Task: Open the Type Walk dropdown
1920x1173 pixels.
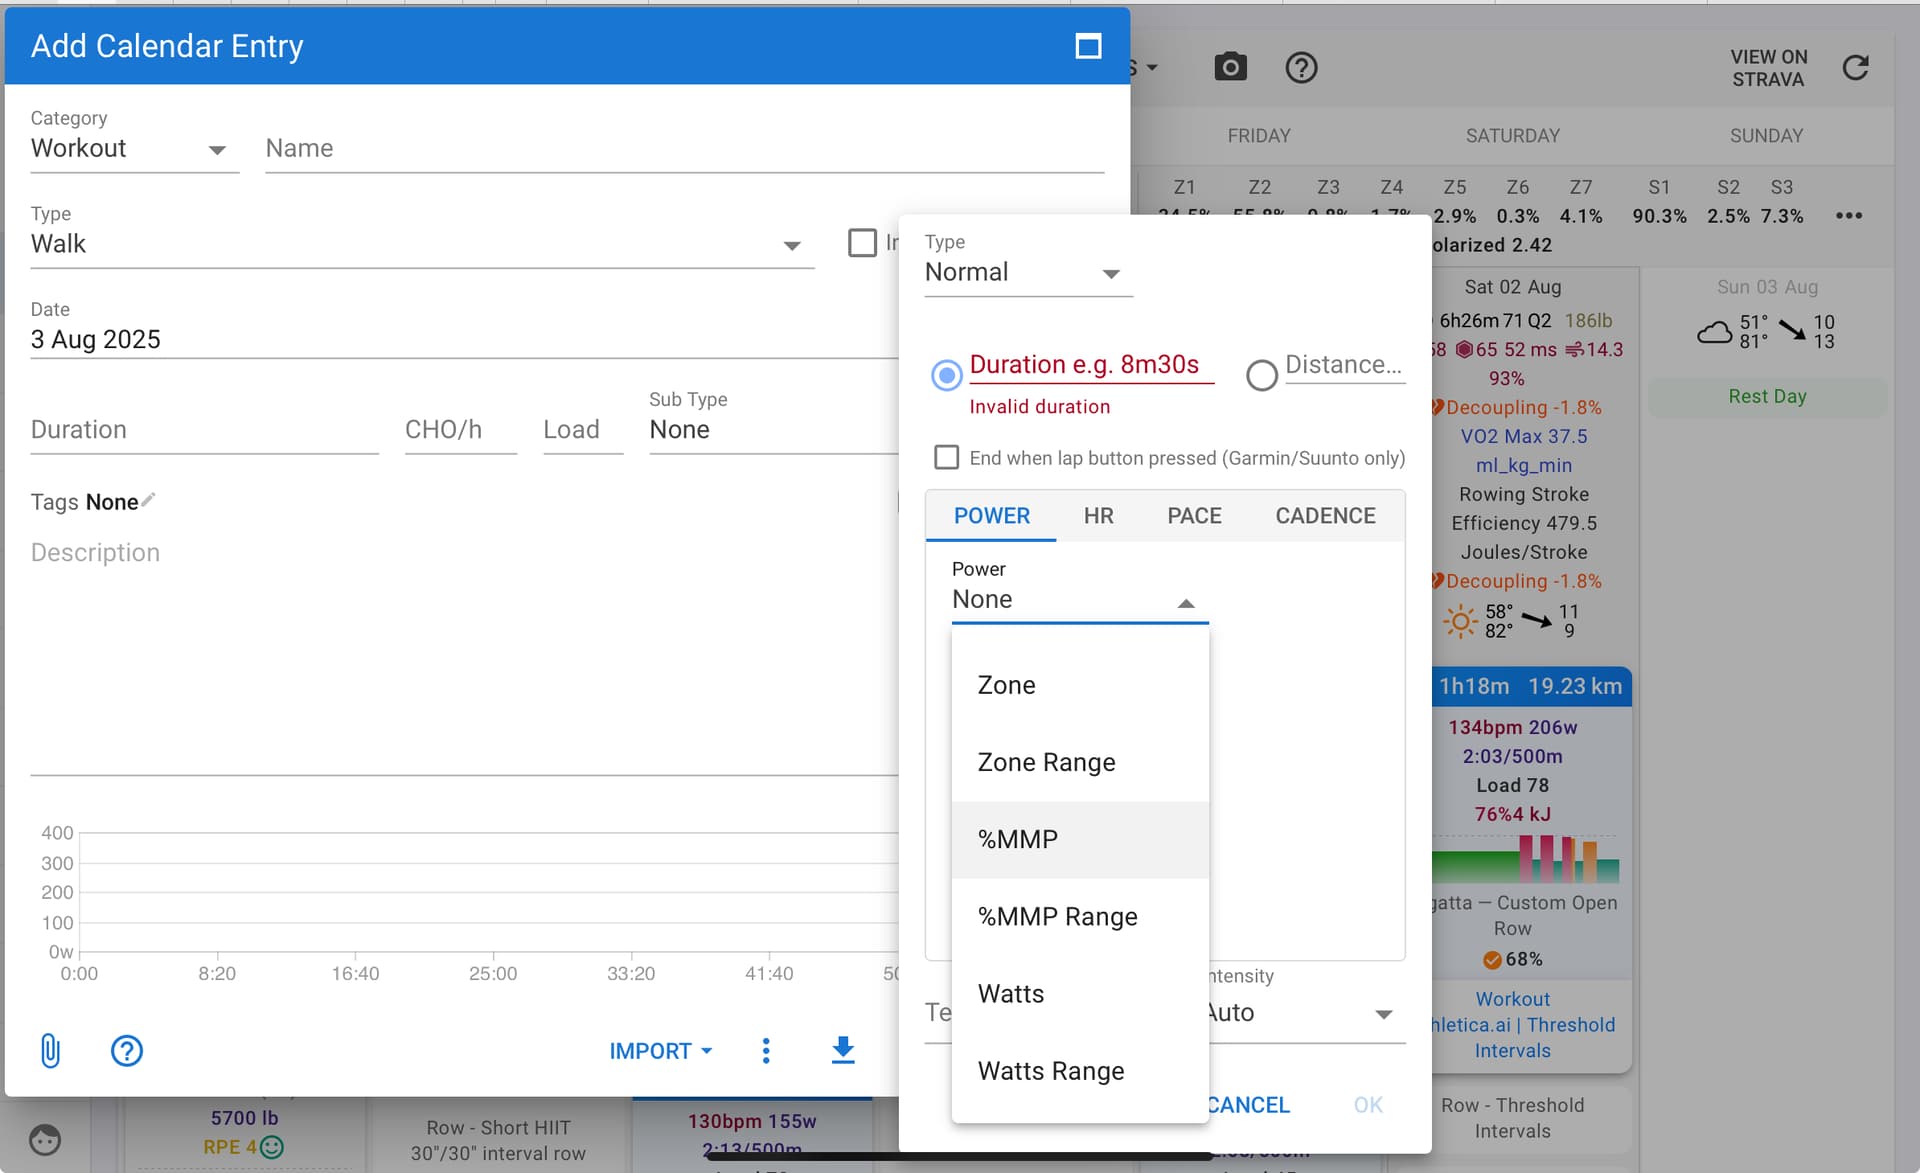Action: (422, 244)
